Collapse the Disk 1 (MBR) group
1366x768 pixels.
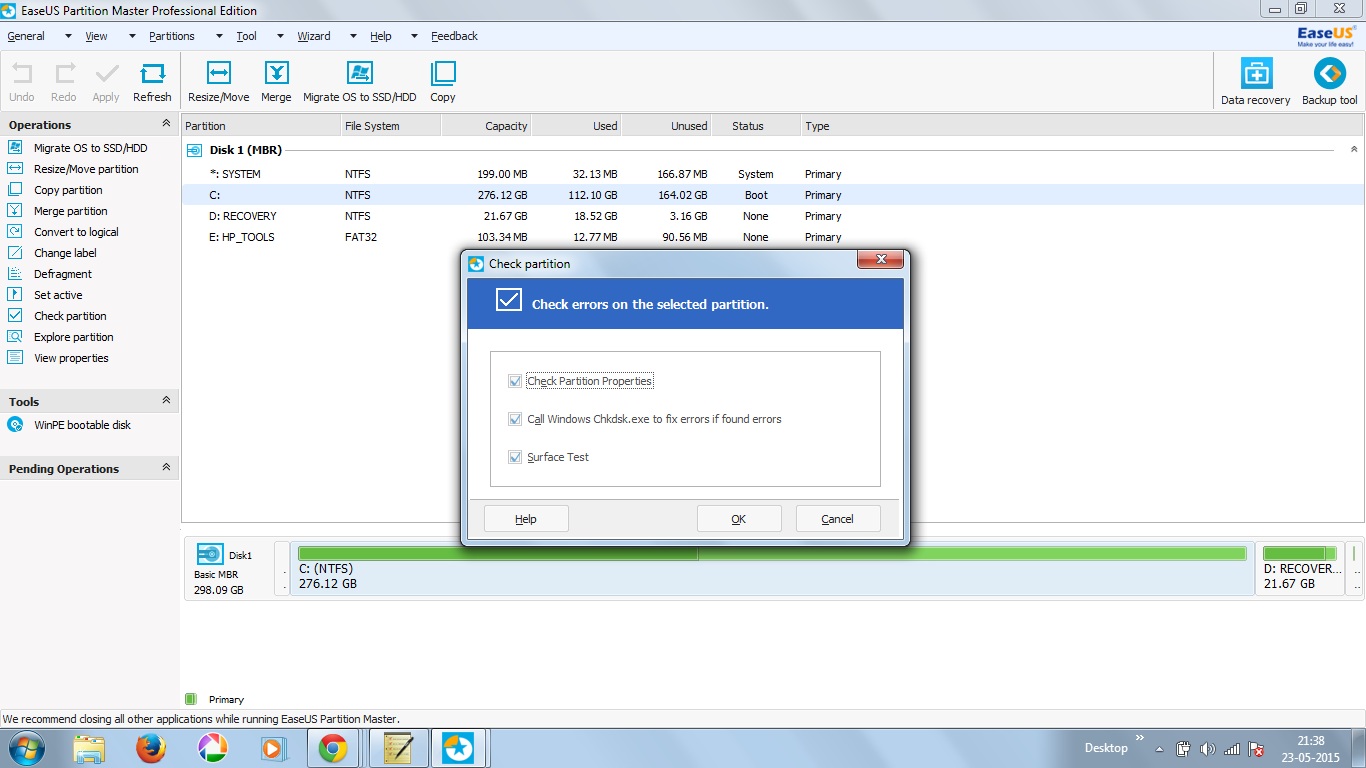(1354, 149)
